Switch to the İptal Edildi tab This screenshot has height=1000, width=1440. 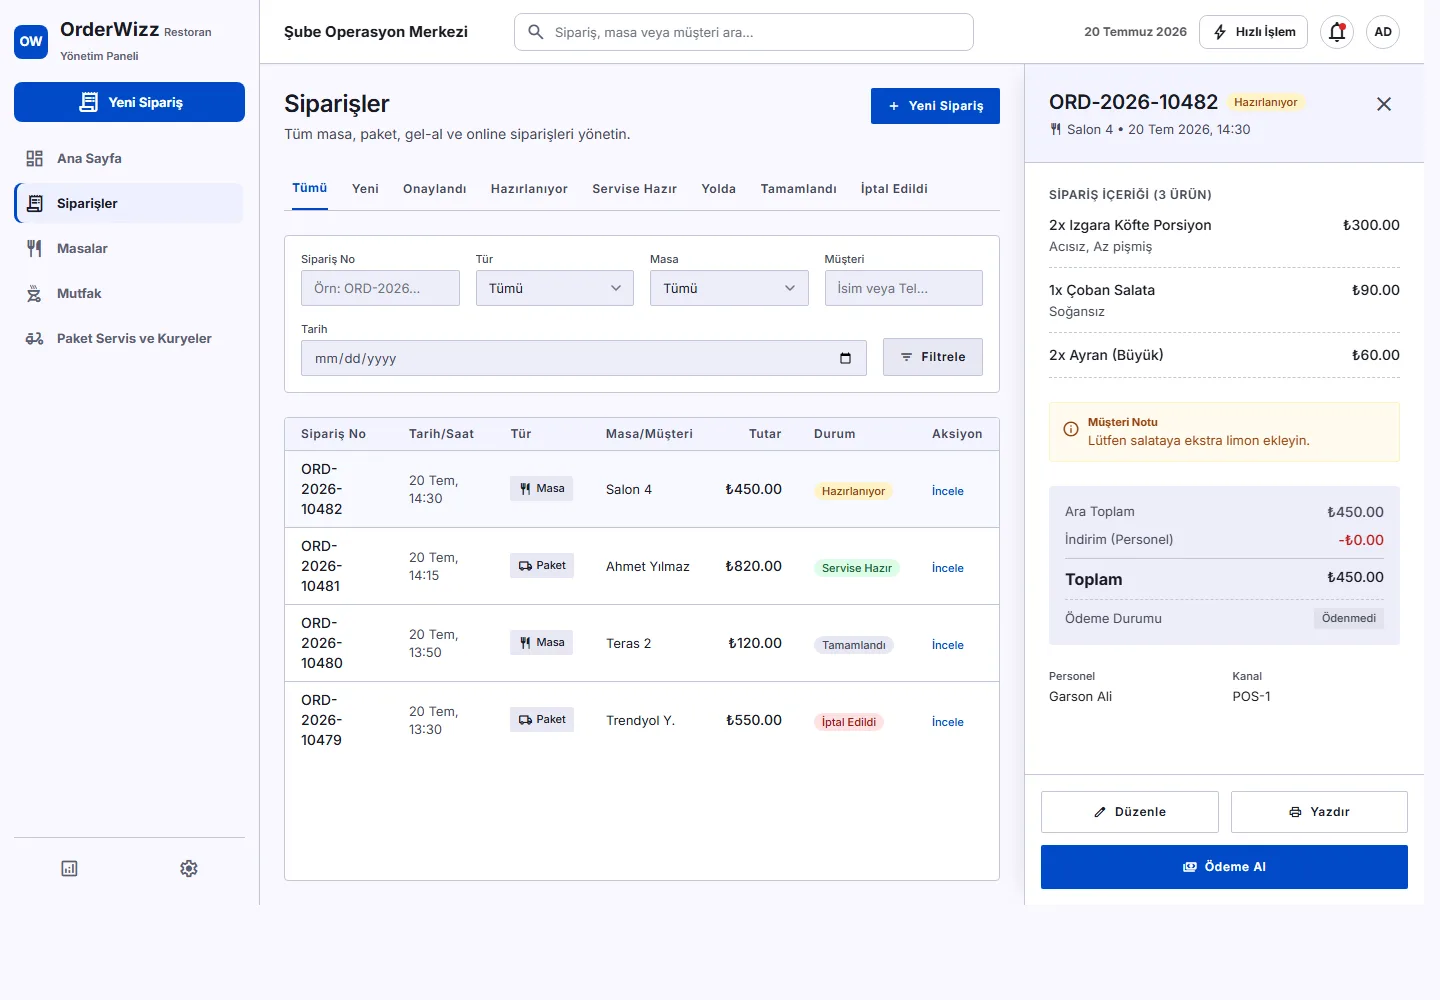click(894, 189)
